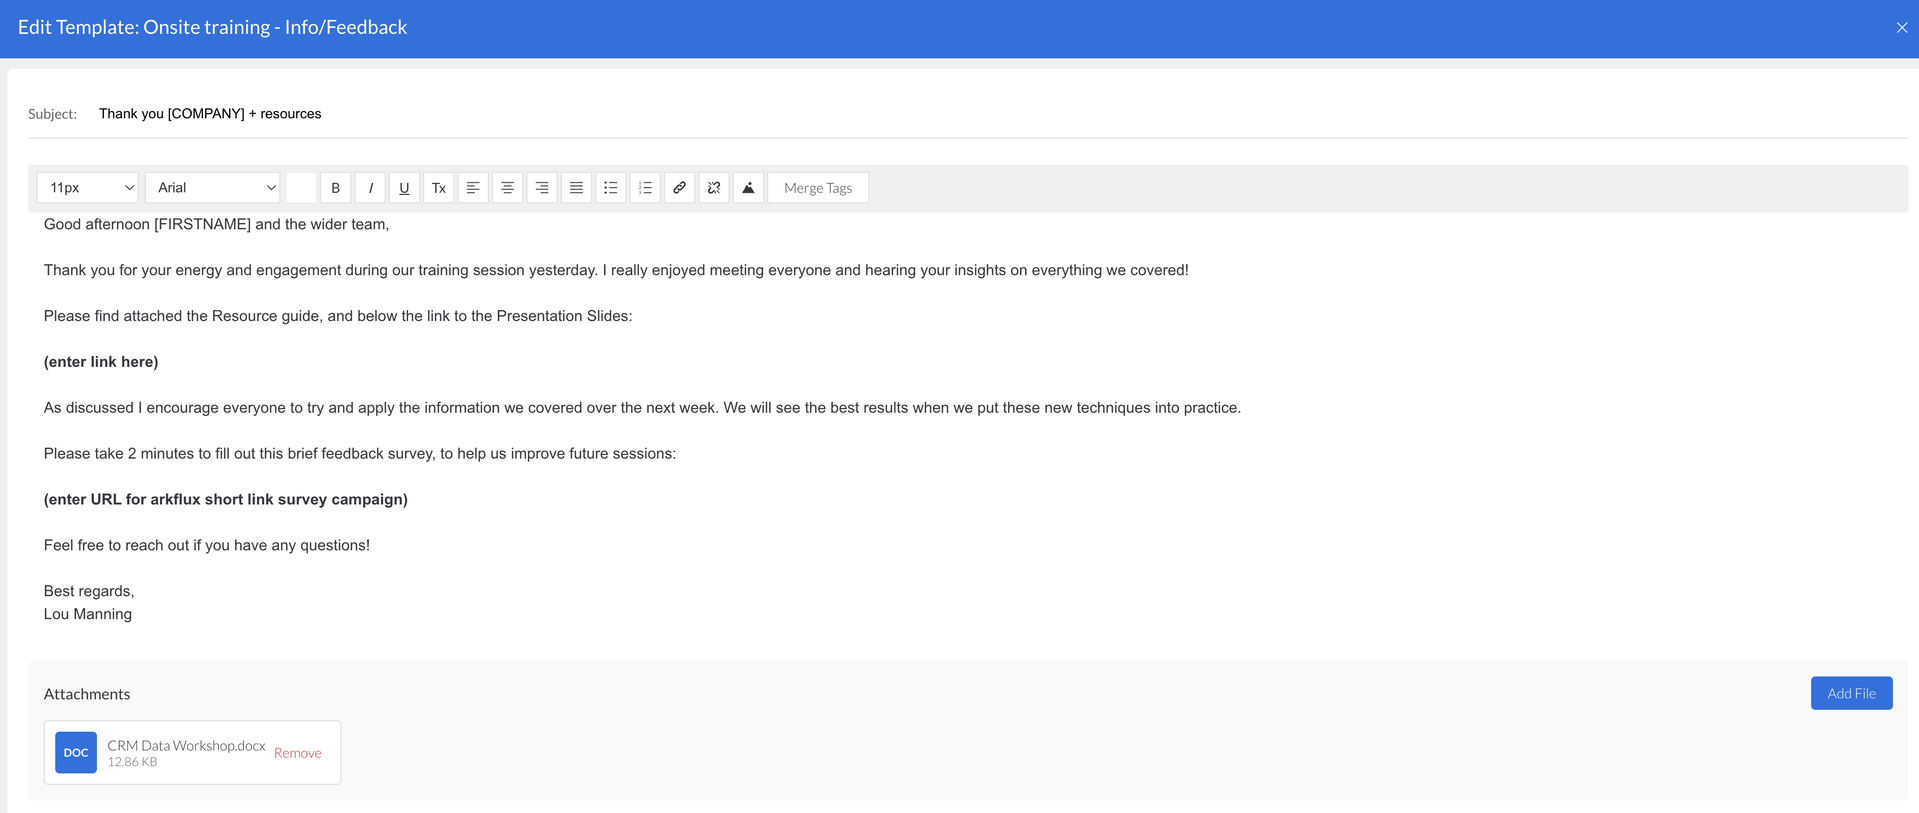Screen dimensions: 1919x813
Task: Remove link with unlink icon
Action: pos(714,188)
